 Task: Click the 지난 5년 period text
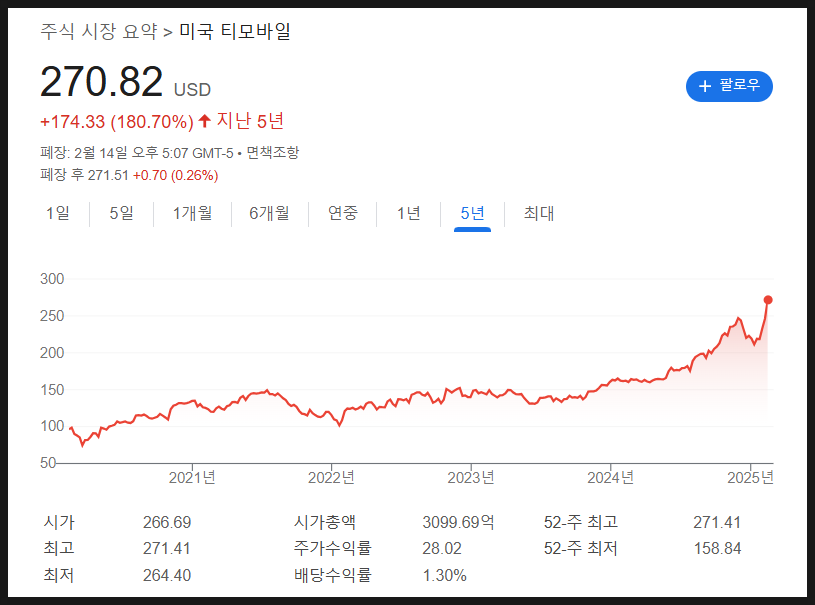pyautogui.click(x=250, y=121)
